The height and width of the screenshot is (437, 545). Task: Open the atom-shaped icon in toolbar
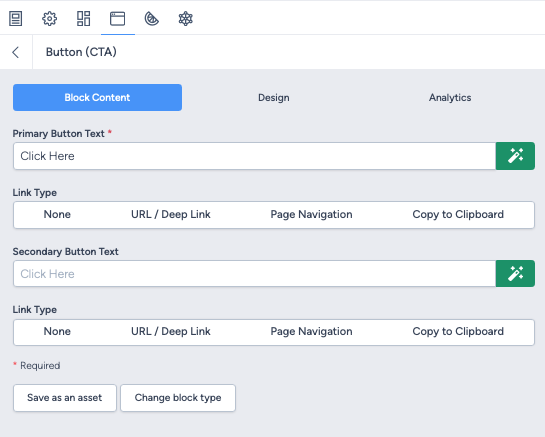tap(186, 18)
